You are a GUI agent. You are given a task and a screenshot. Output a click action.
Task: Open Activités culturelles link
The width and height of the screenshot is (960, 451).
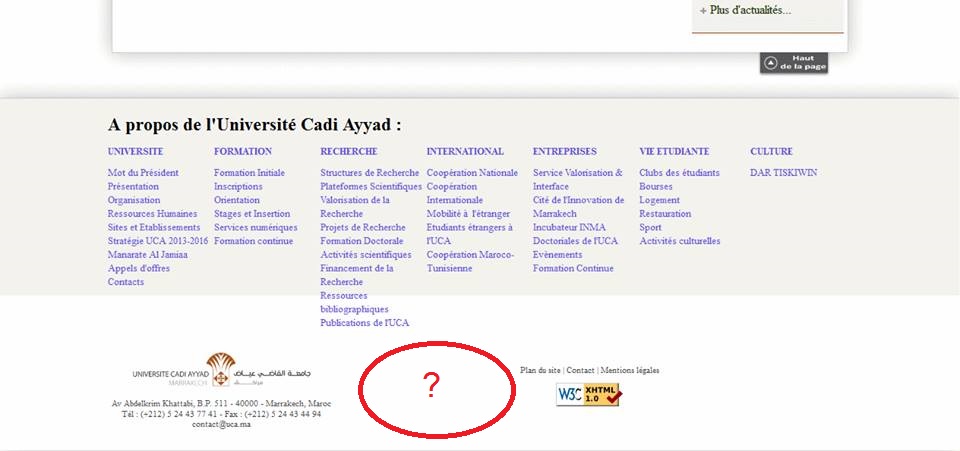680,240
